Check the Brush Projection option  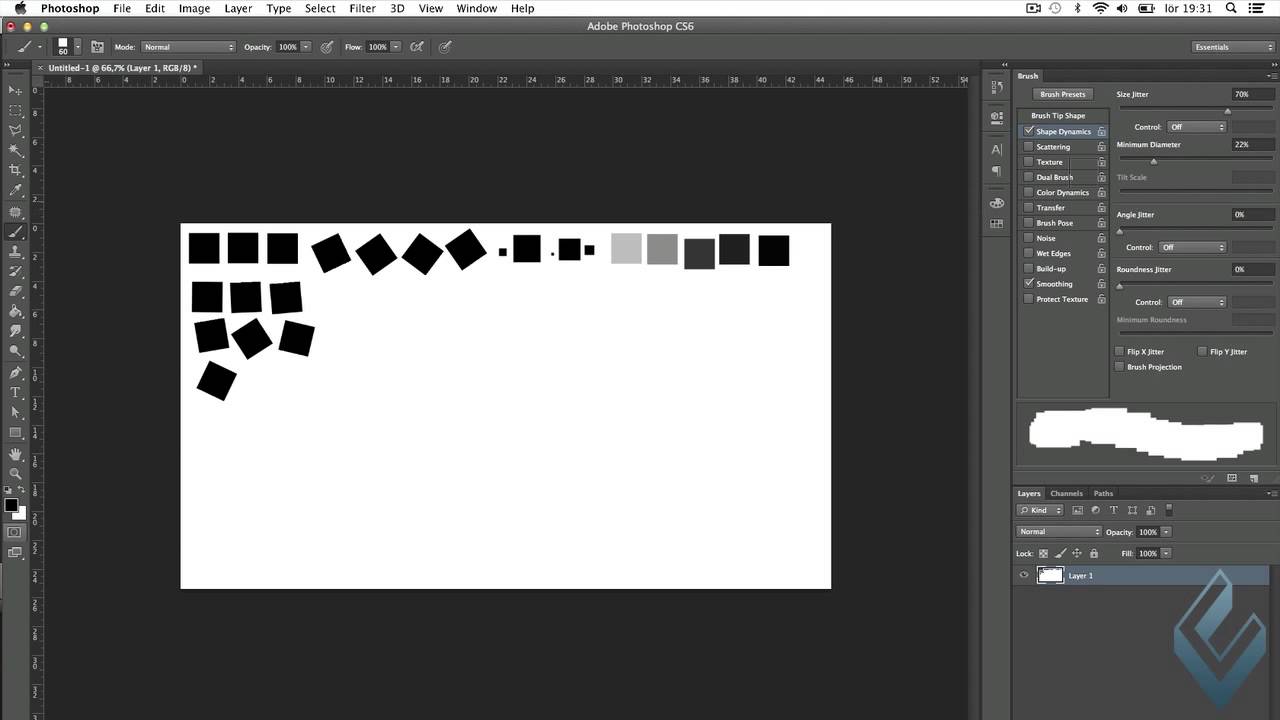(x=1120, y=367)
